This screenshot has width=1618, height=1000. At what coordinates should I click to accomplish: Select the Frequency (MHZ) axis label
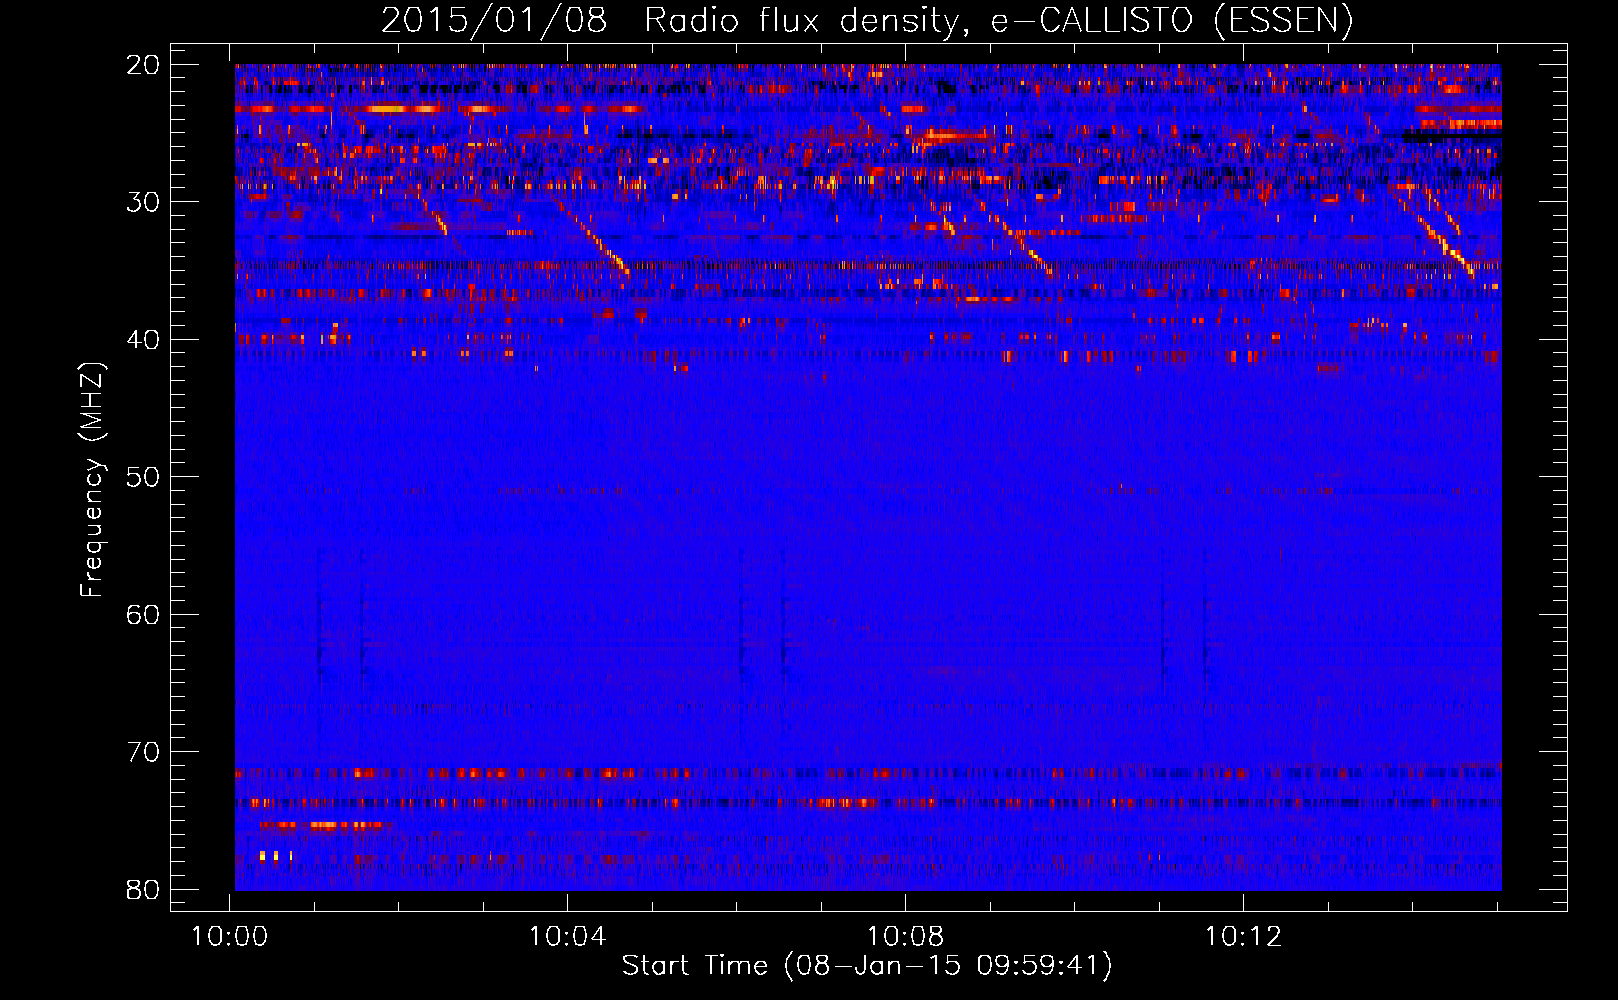[91, 479]
